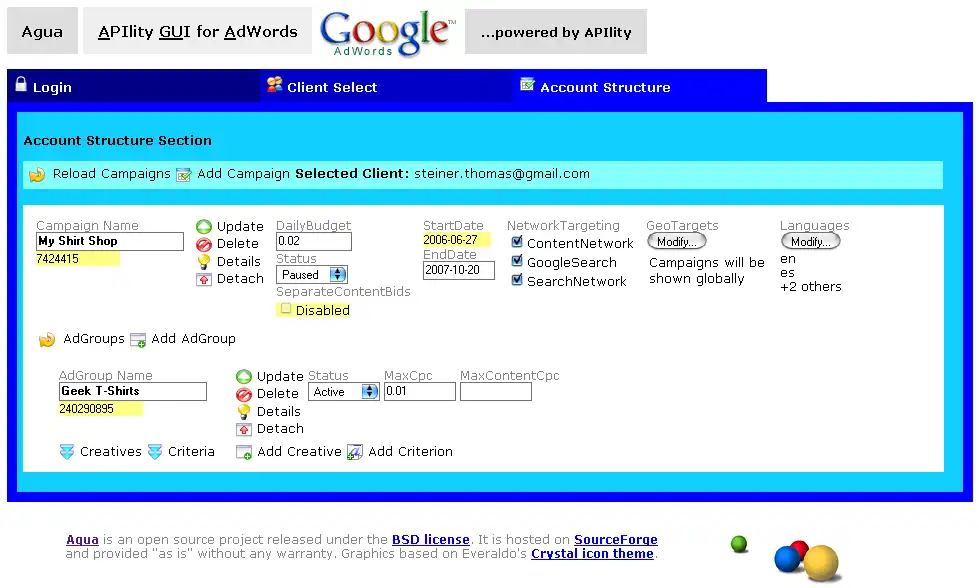
Task: Open the campaign Status dropdown showing Paused
Action: [x=312, y=275]
